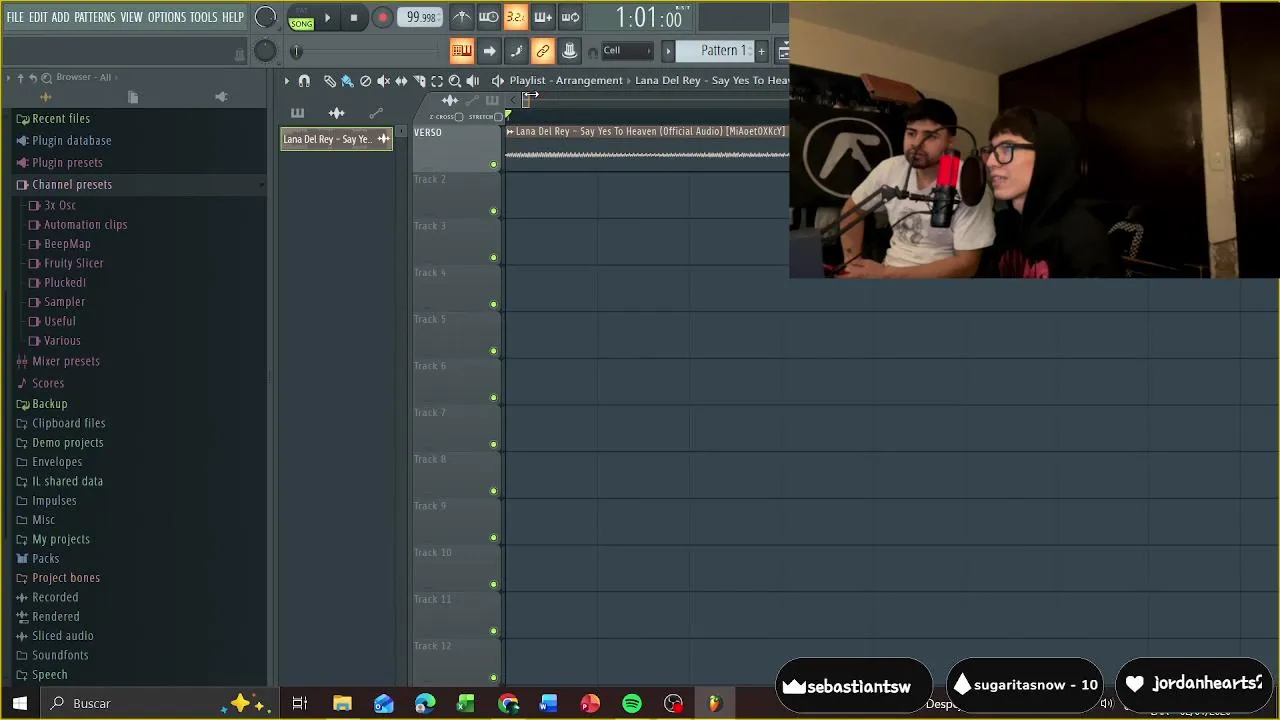
Task: Open Spotify from the taskbar
Action: [x=632, y=704]
